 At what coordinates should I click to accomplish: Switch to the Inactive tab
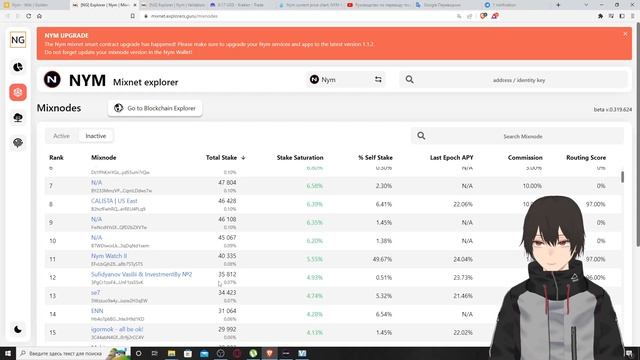(96, 136)
